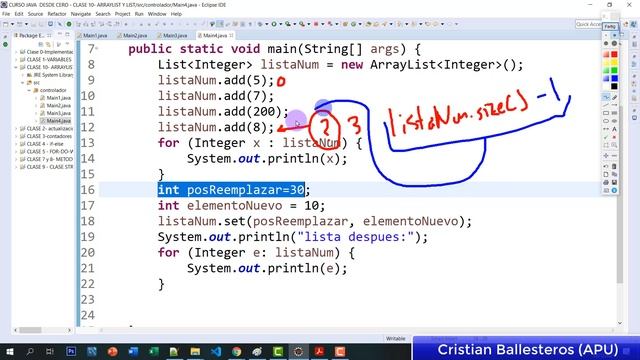640x360 pixels.
Task: Select the straight line tool in drawing palette
Action: click(x=606, y=104)
